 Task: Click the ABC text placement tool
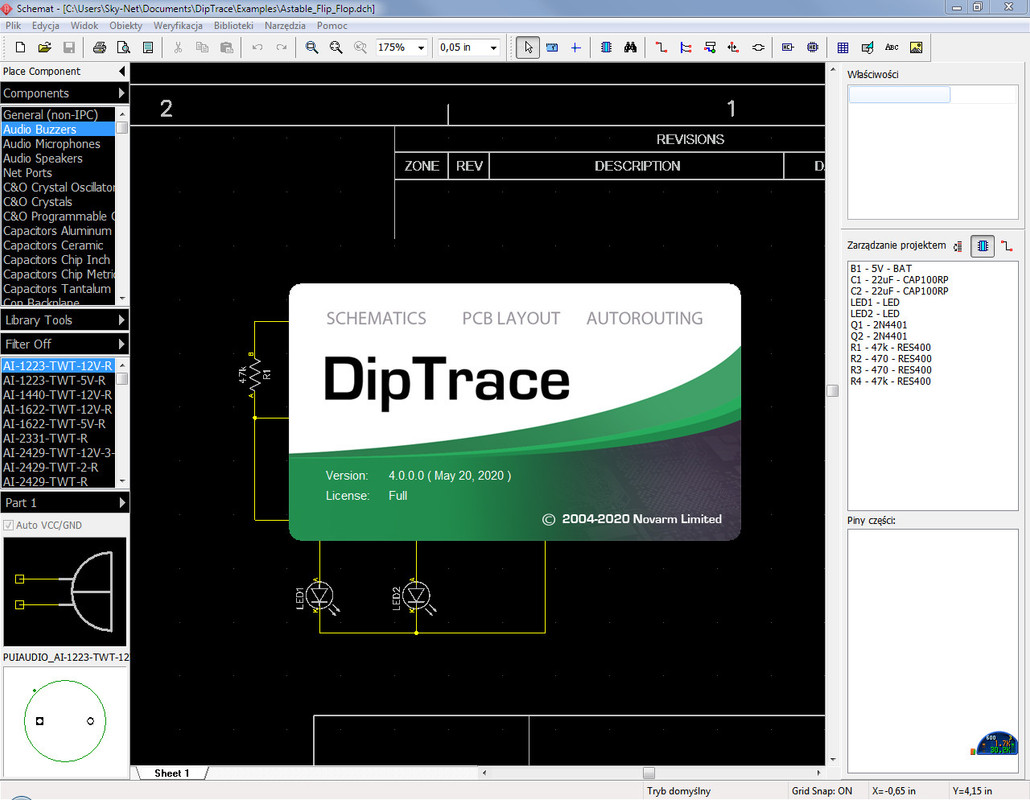[x=891, y=47]
